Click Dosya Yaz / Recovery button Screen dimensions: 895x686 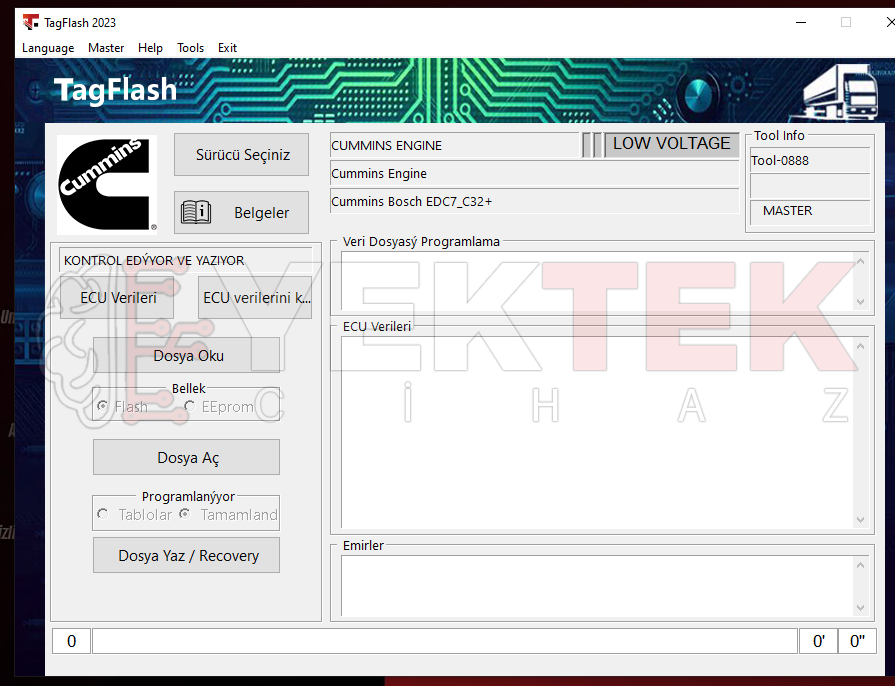click(187, 555)
